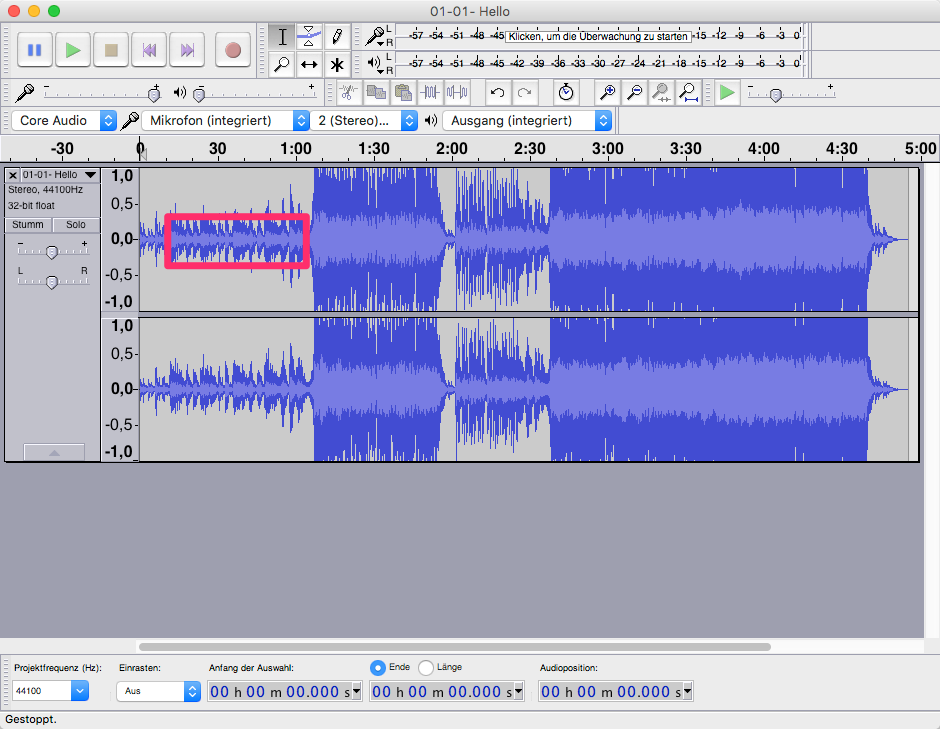Select the Selection (I-beam) tool
940x729 pixels.
click(x=281, y=37)
